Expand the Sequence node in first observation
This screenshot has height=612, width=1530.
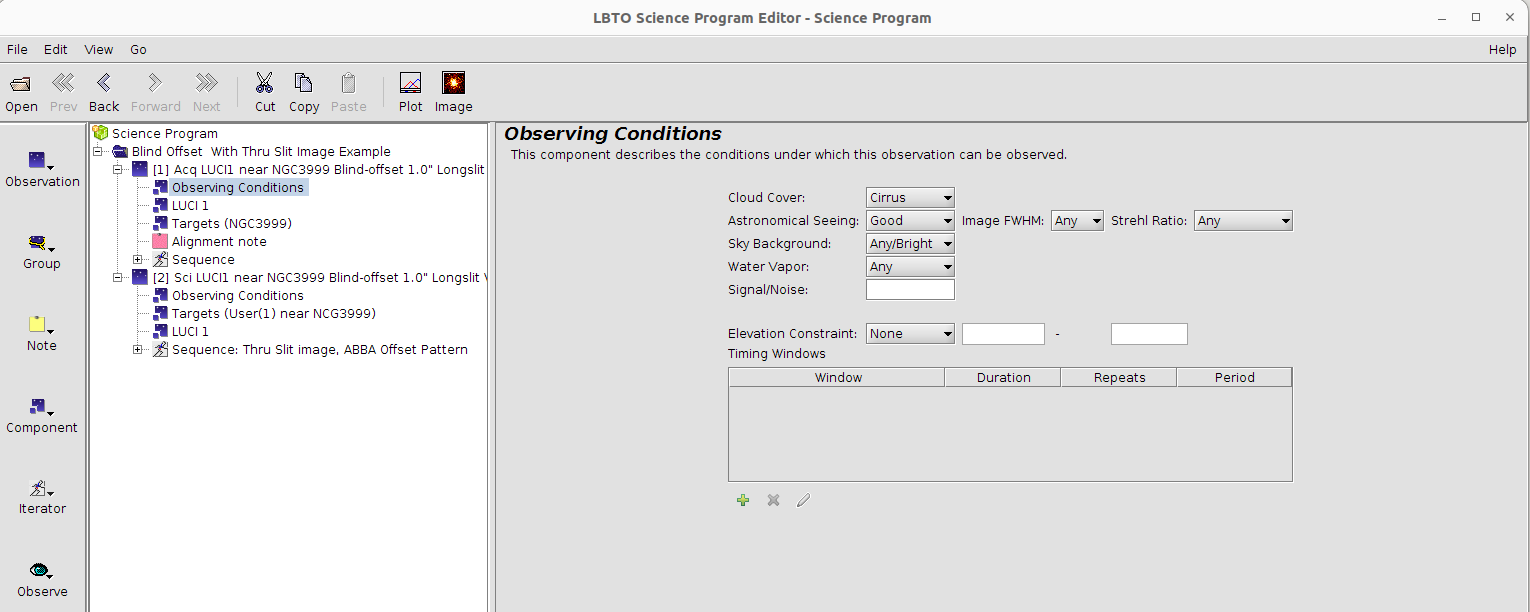point(138,260)
